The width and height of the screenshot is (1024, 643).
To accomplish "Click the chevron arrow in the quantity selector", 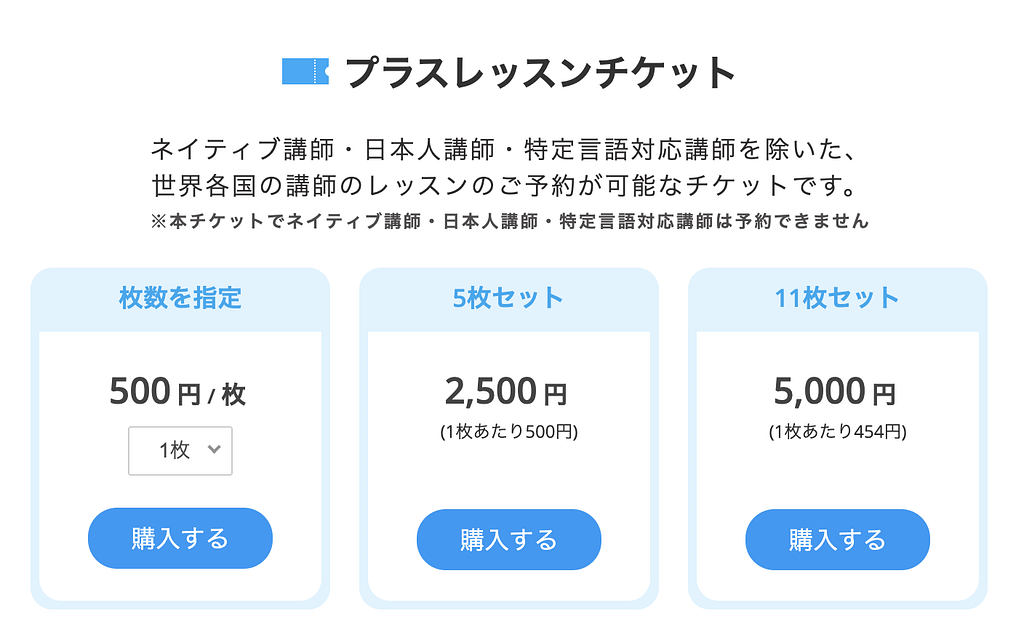I will pos(213,450).
